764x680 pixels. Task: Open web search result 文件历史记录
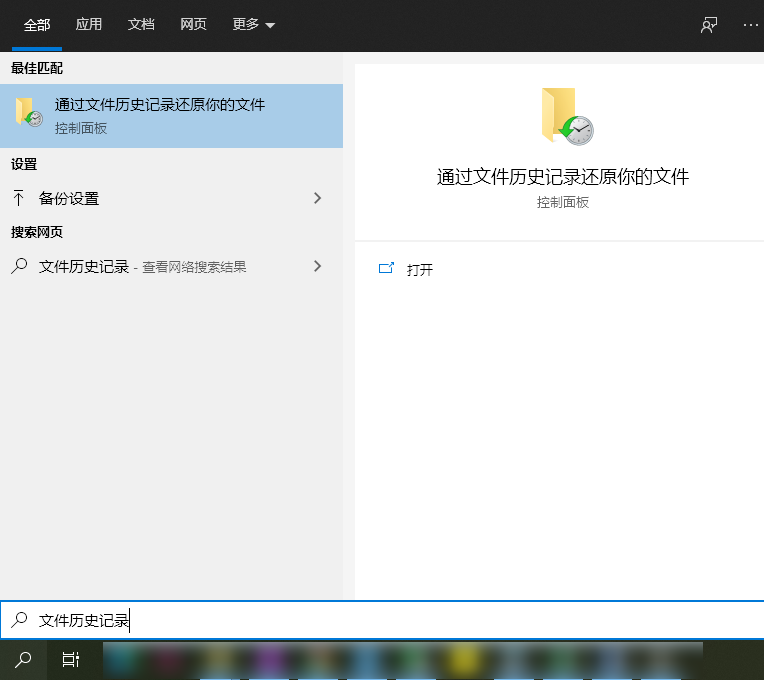pyautogui.click(x=172, y=266)
